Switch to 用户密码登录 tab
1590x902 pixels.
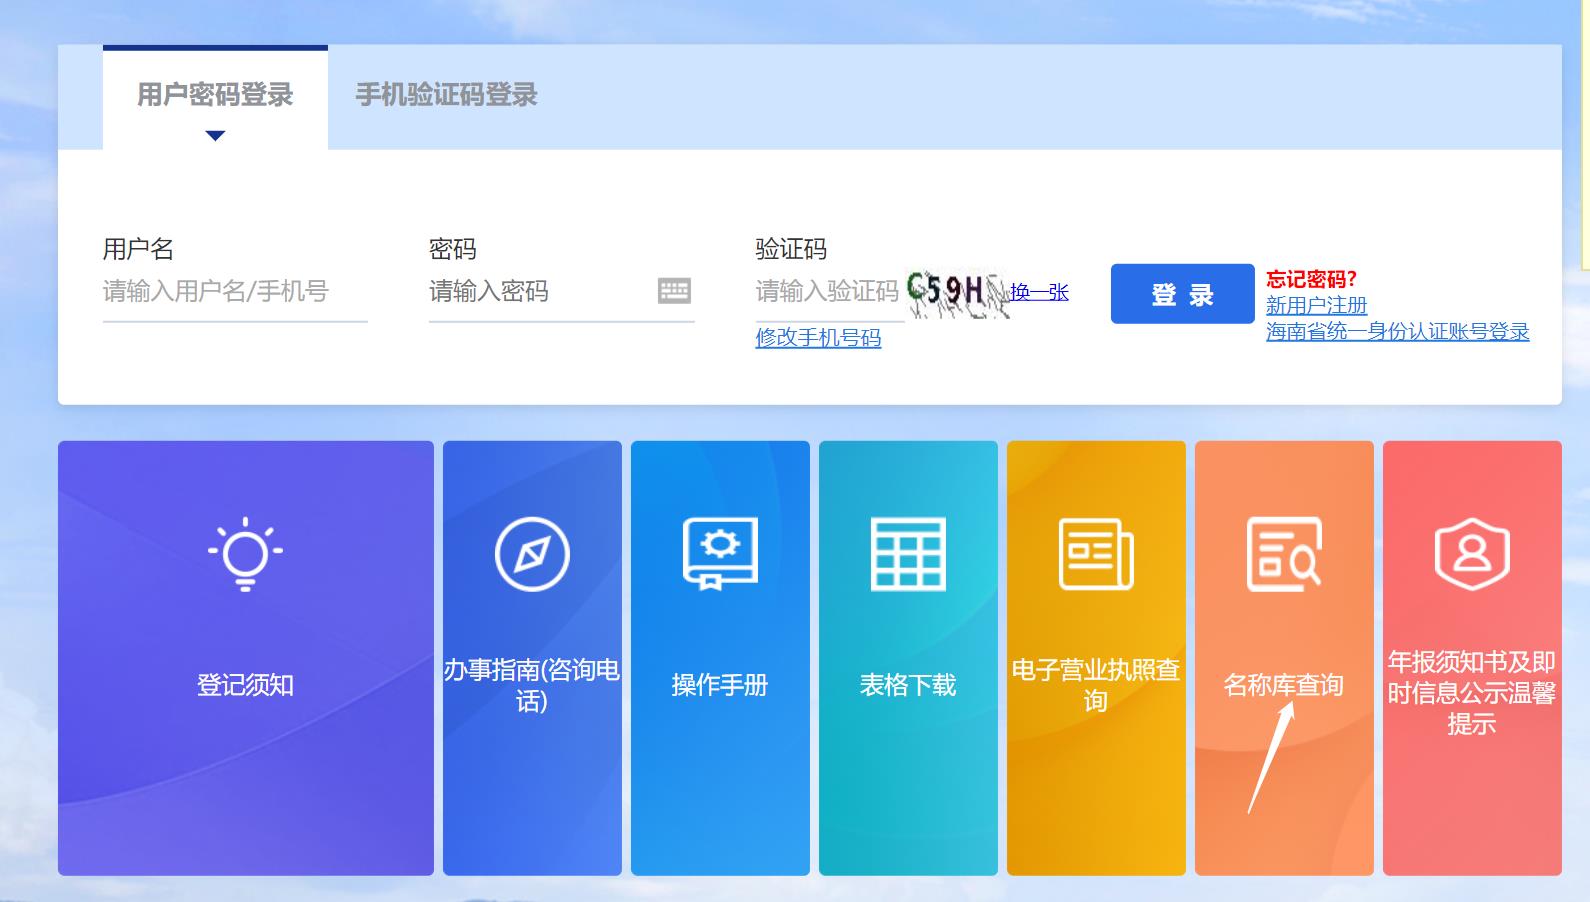(215, 98)
